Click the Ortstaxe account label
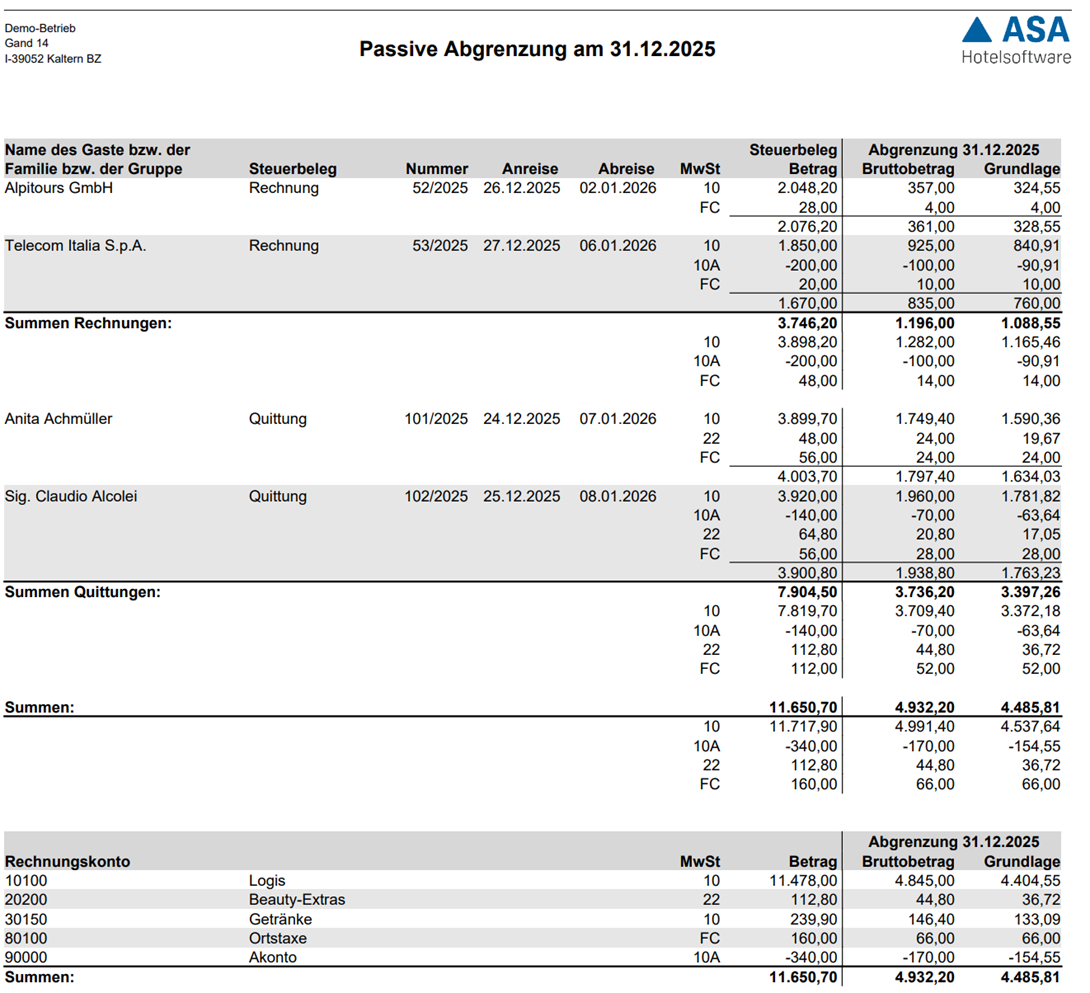Screen dimensions: 1090x993 coord(278,938)
